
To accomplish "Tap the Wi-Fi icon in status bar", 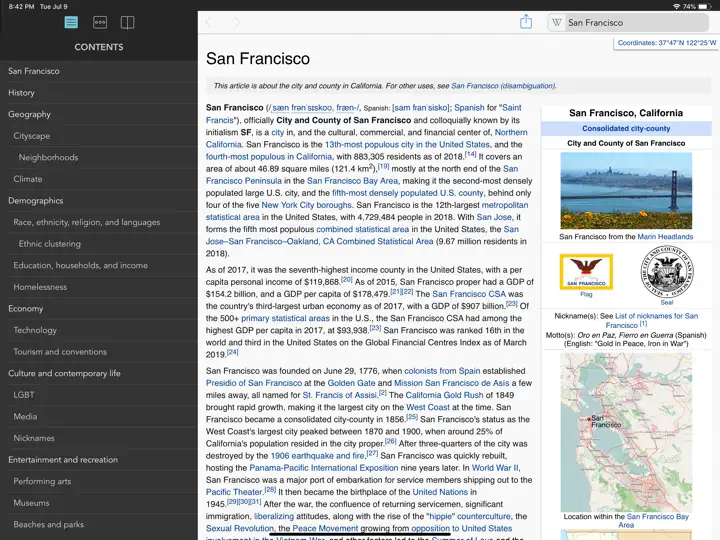I will (676, 6).
